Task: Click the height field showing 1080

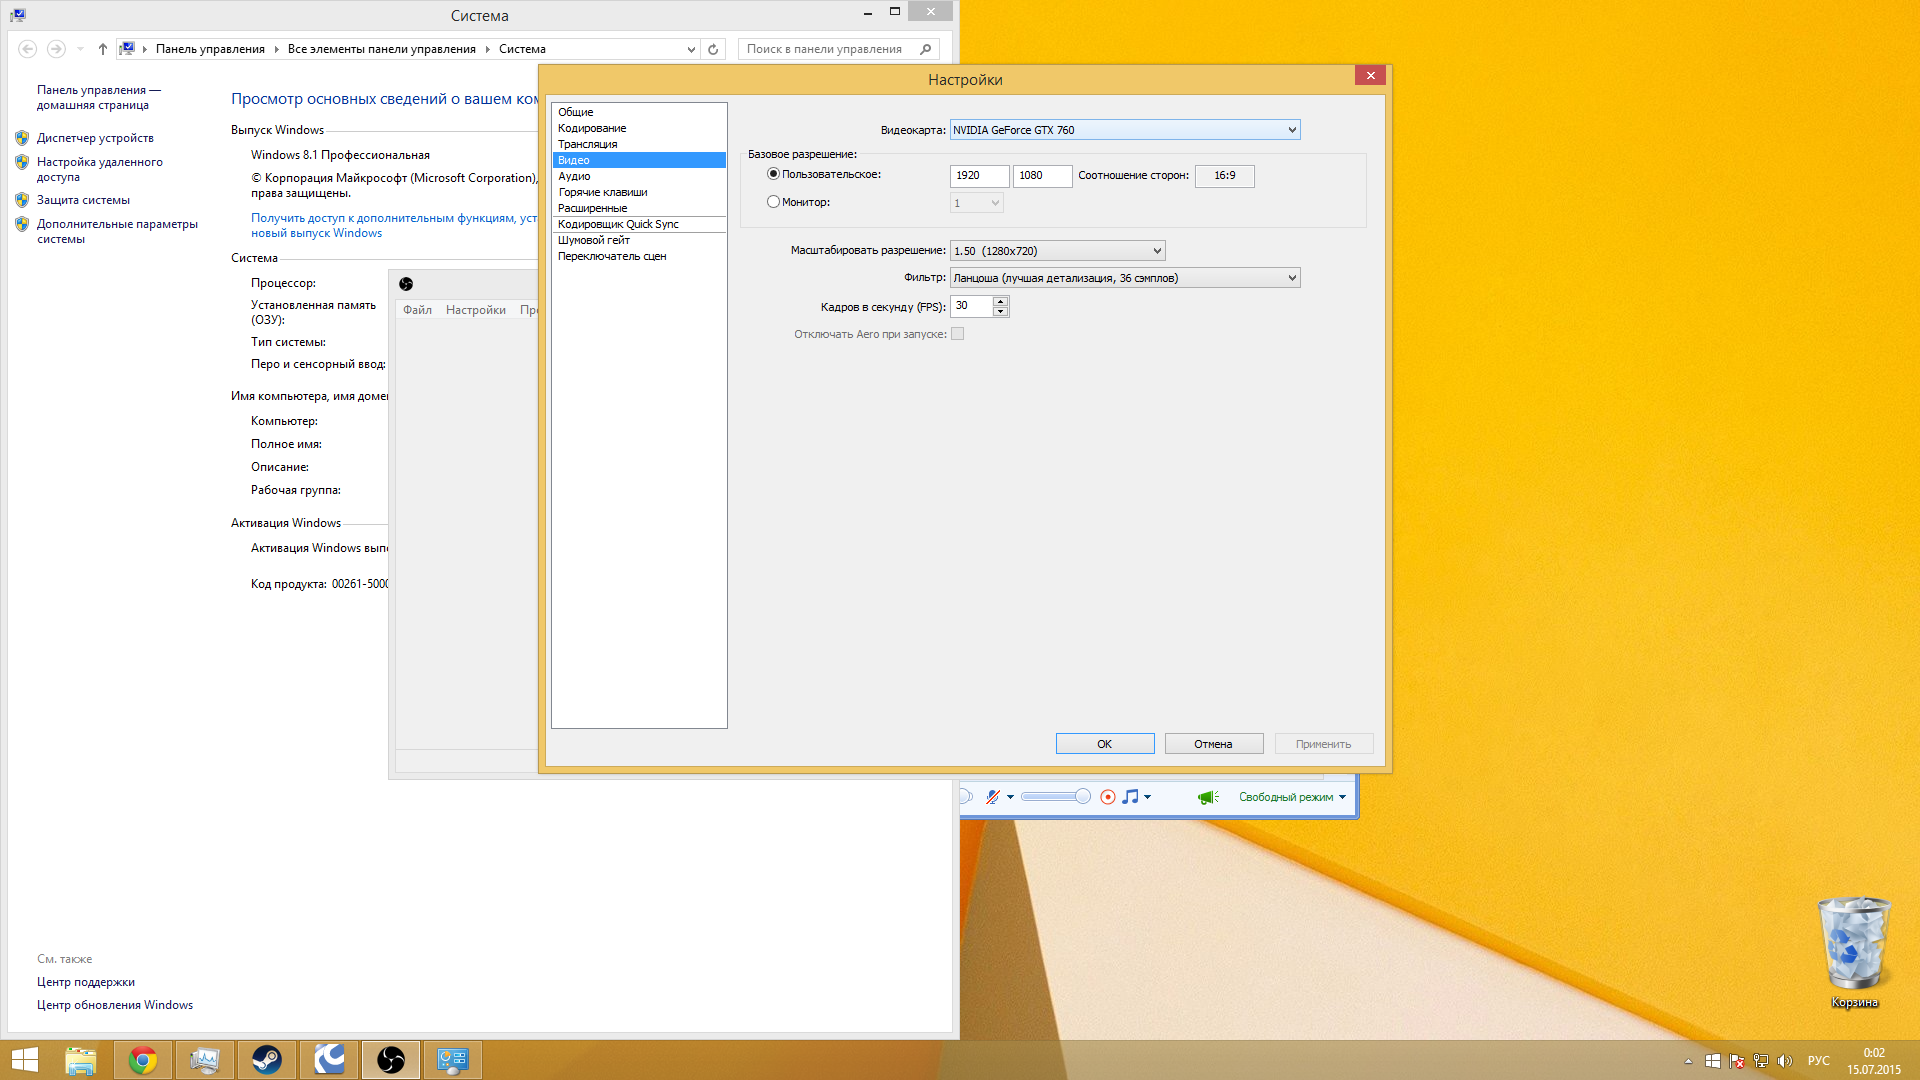Action: pyautogui.click(x=1042, y=176)
